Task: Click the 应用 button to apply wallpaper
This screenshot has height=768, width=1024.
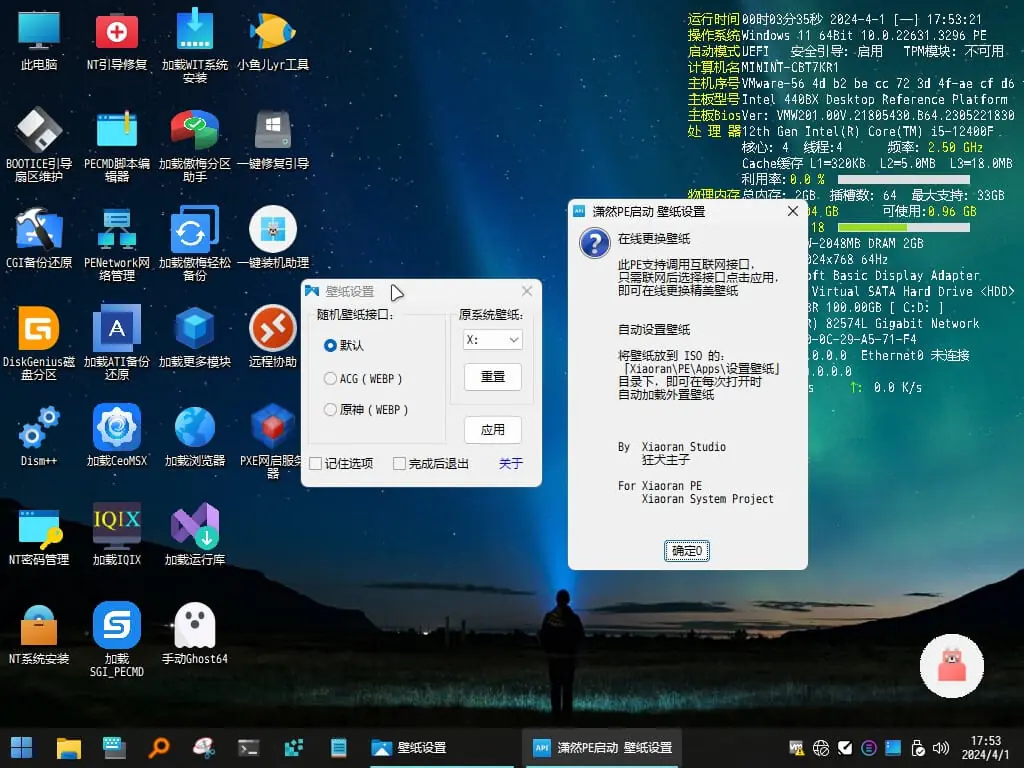Action: coord(492,429)
